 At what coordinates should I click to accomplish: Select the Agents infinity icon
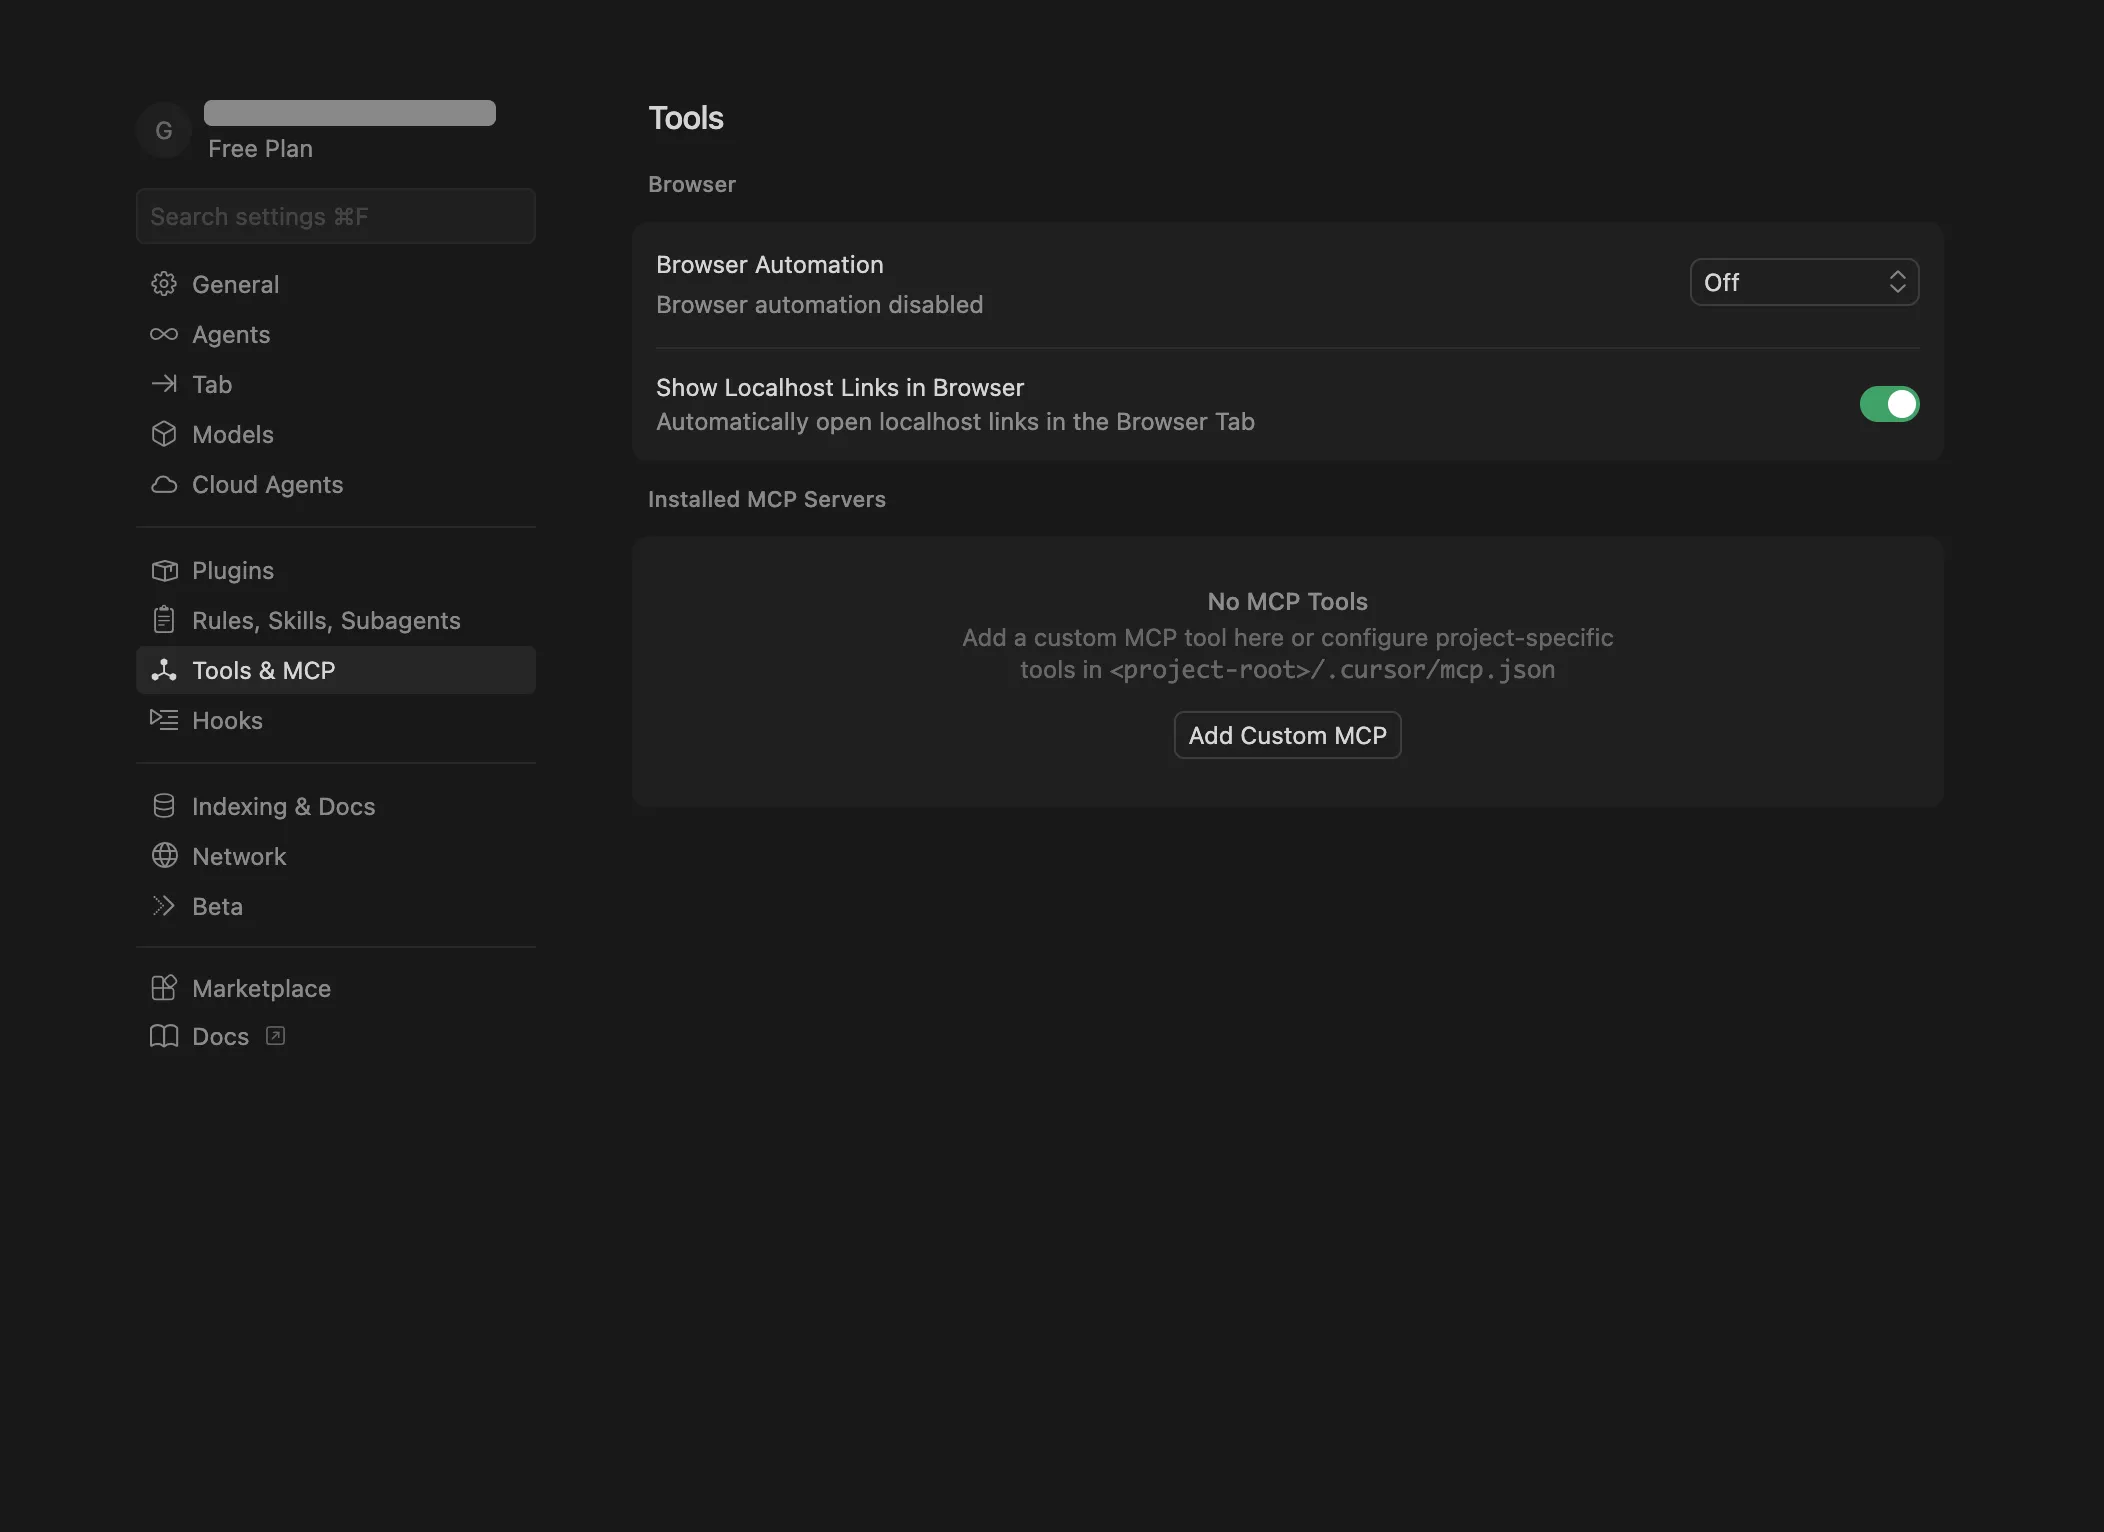tap(164, 334)
